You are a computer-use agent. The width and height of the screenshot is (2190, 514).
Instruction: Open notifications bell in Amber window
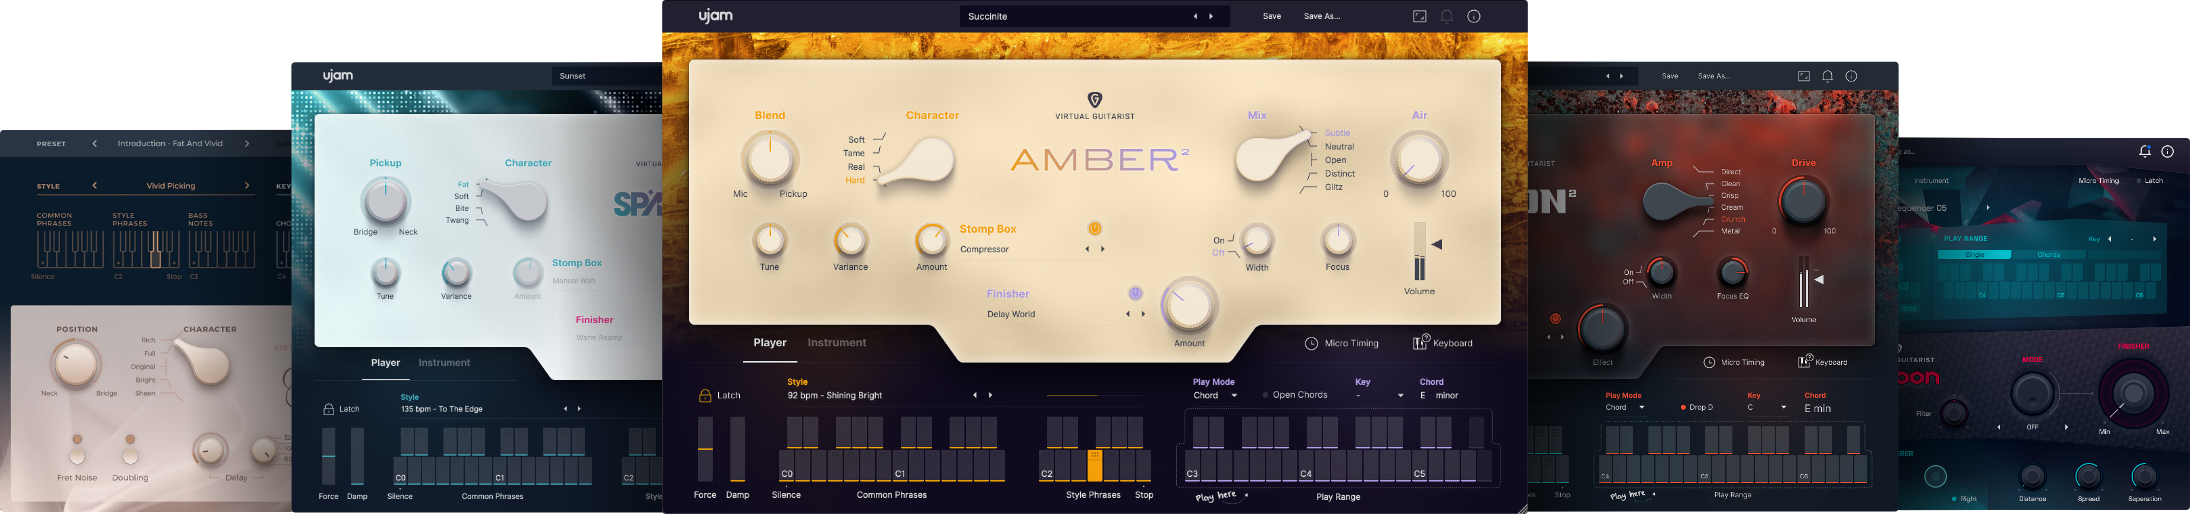click(1446, 16)
